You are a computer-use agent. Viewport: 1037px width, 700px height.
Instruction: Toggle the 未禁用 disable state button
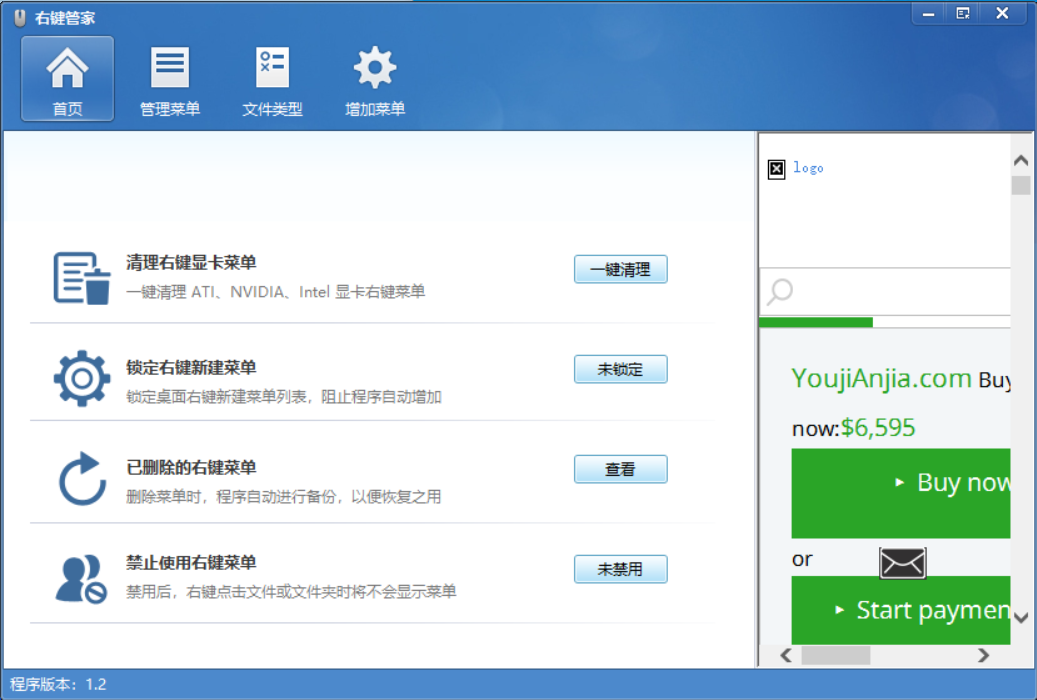(x=620, y=569)
